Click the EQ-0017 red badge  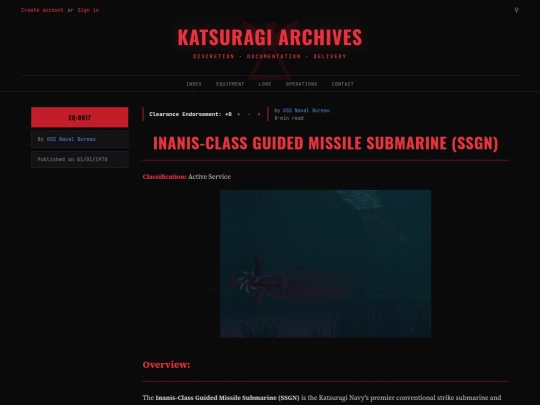point(80,117)
